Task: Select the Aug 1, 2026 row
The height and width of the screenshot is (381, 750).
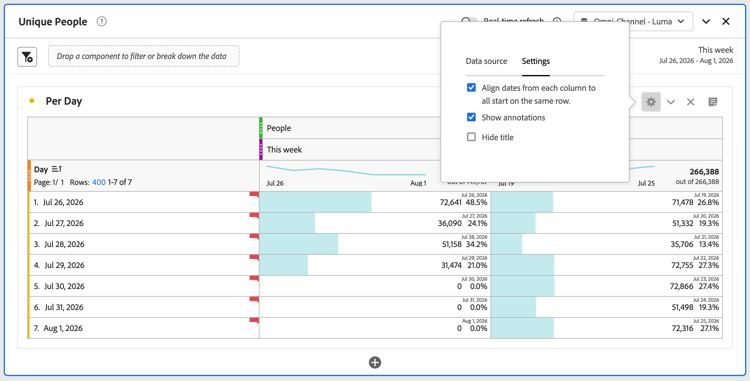Action: pos(143,328)
